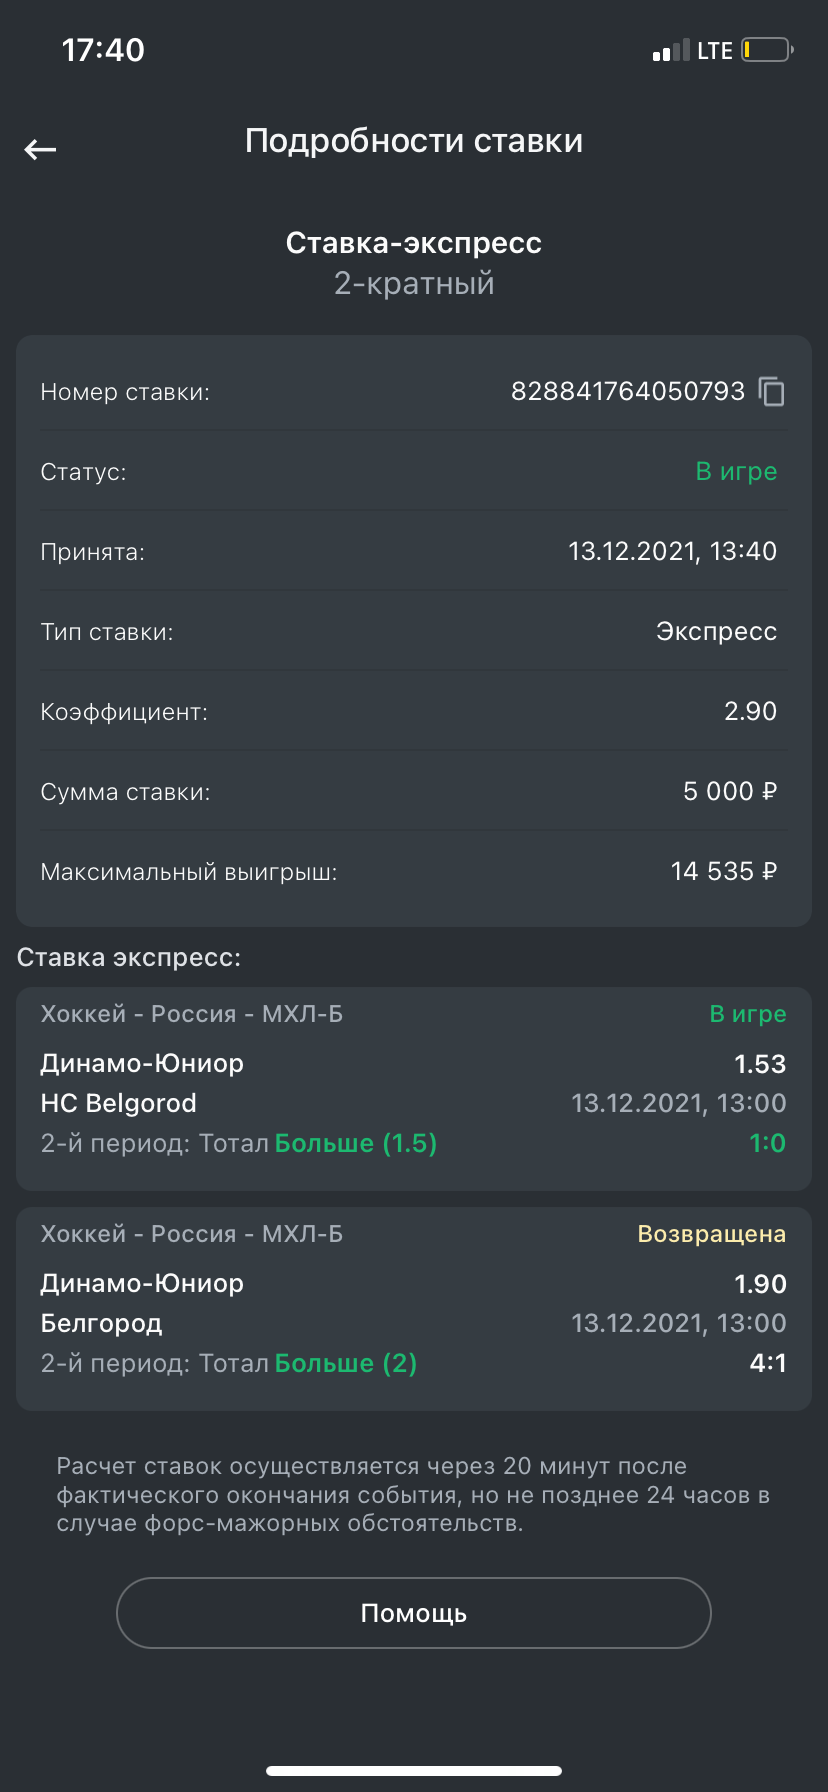
Task: Tap the Максимальный выигрыш amount 14 535 ₽
Action: [723, 871]
